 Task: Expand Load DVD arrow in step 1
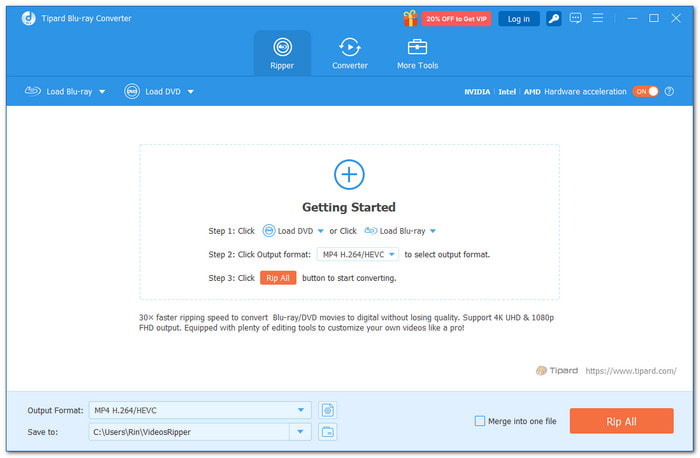[x=321, y=231]
